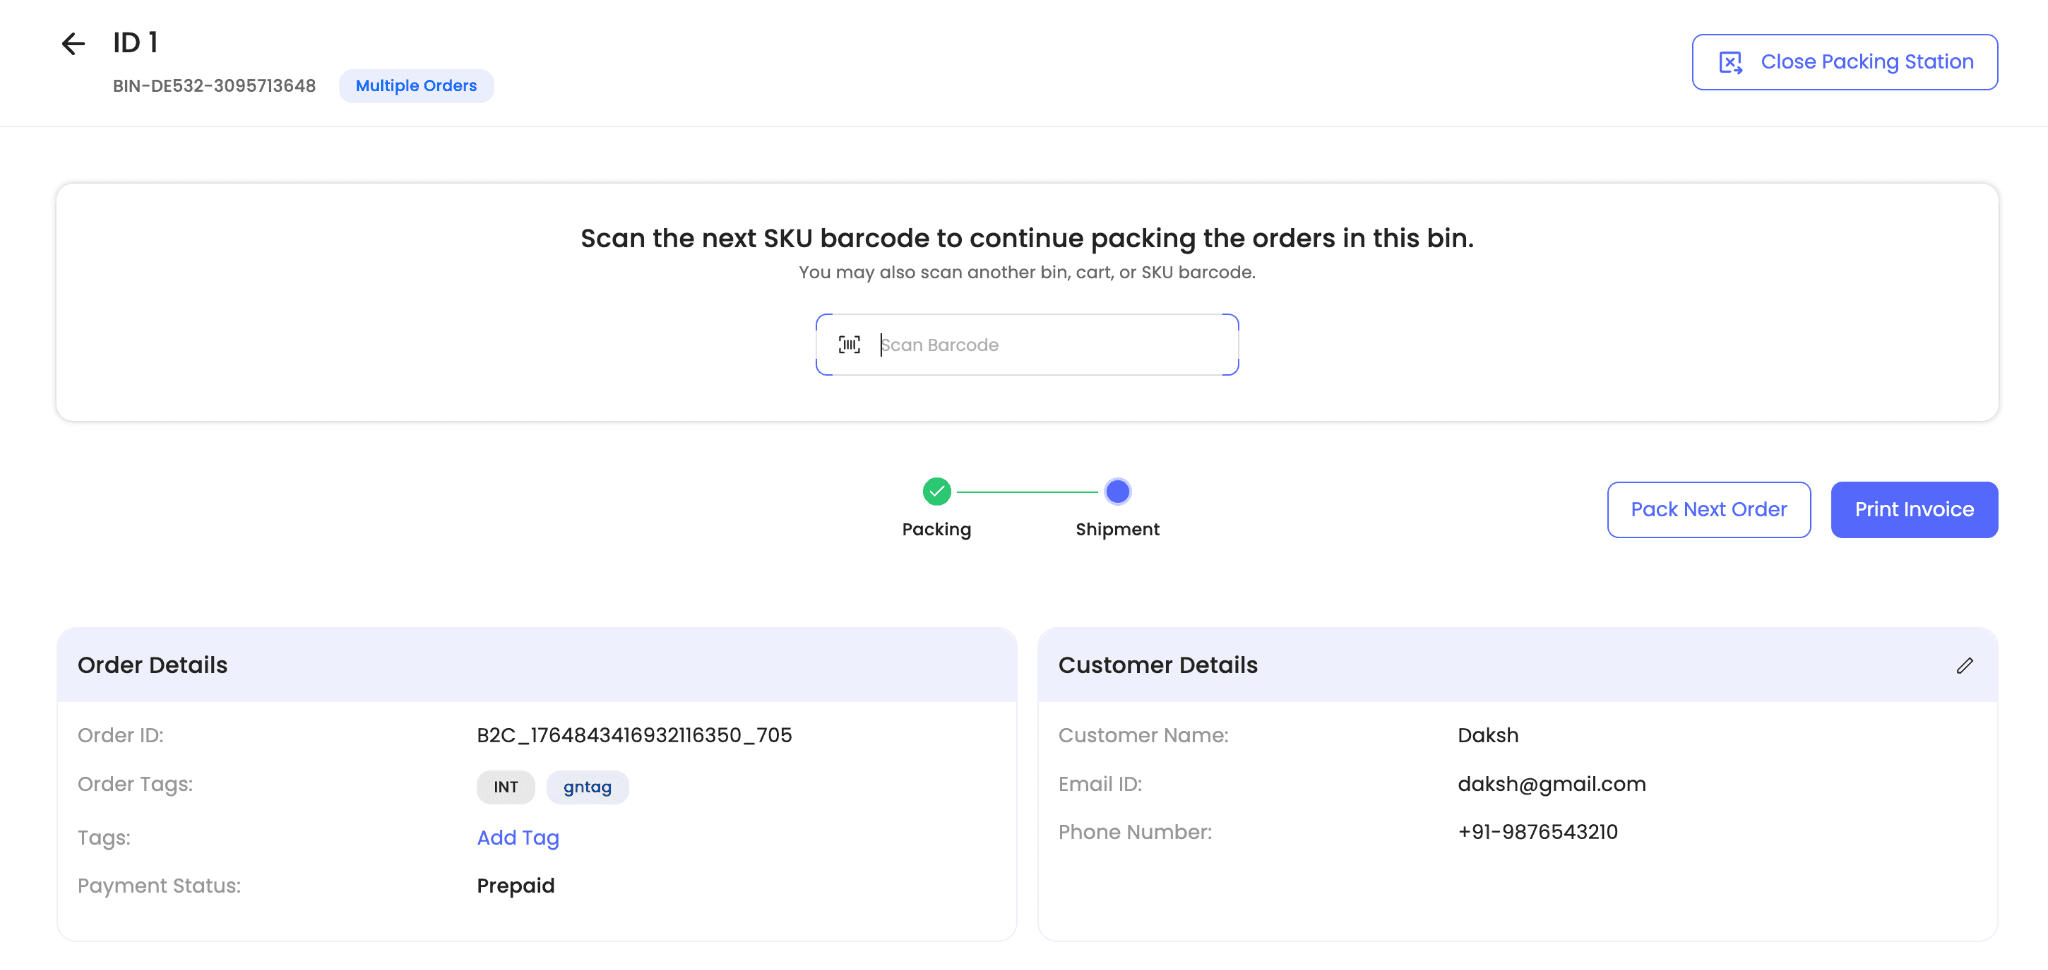Click the icon on Close Packing Station
2048x970 pixels.
(x=1730, y=62)
